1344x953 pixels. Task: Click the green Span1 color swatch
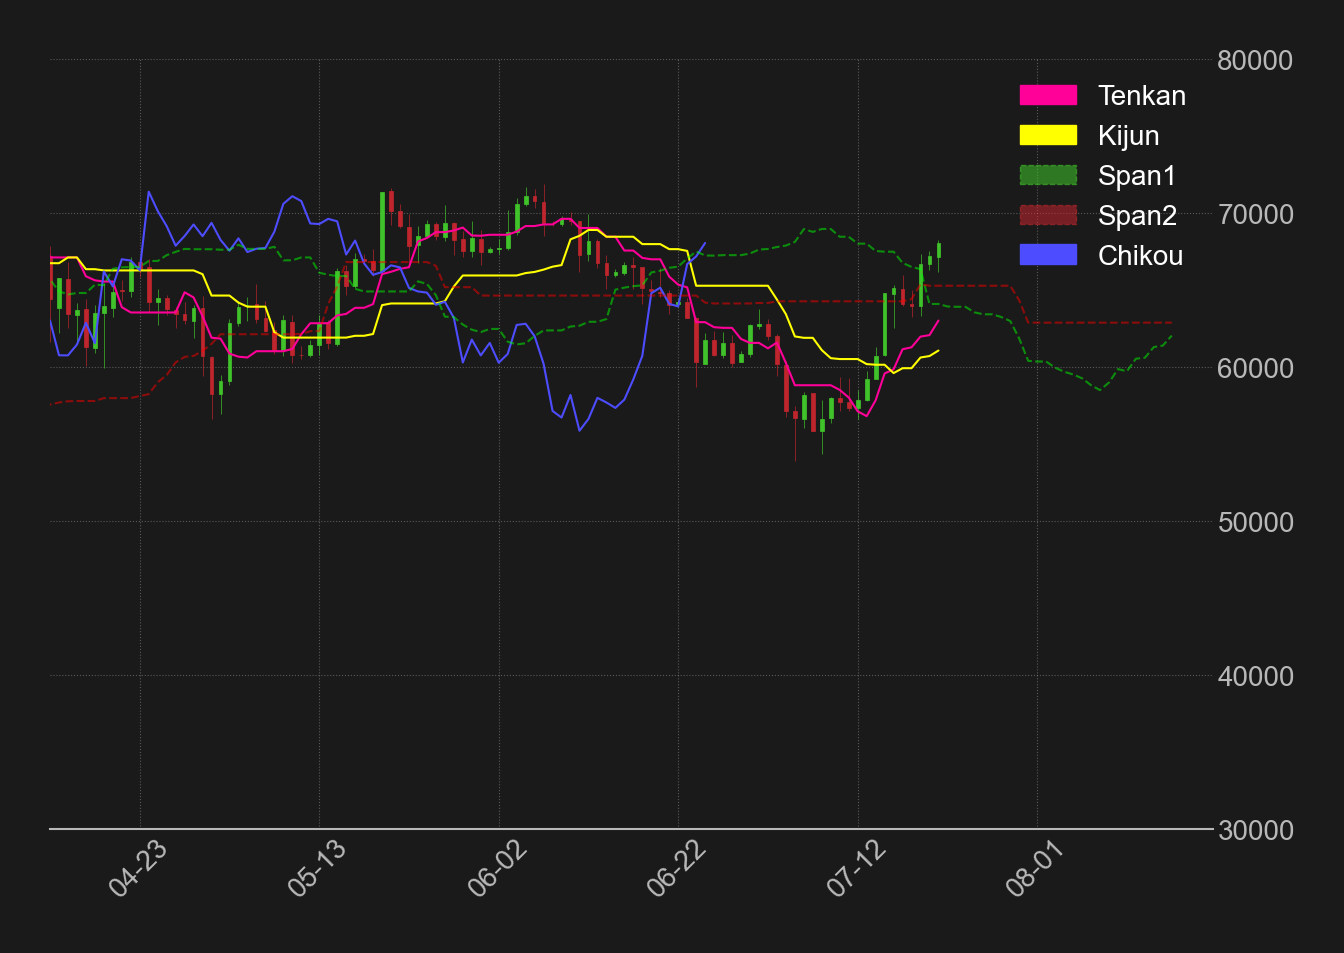1048,175
